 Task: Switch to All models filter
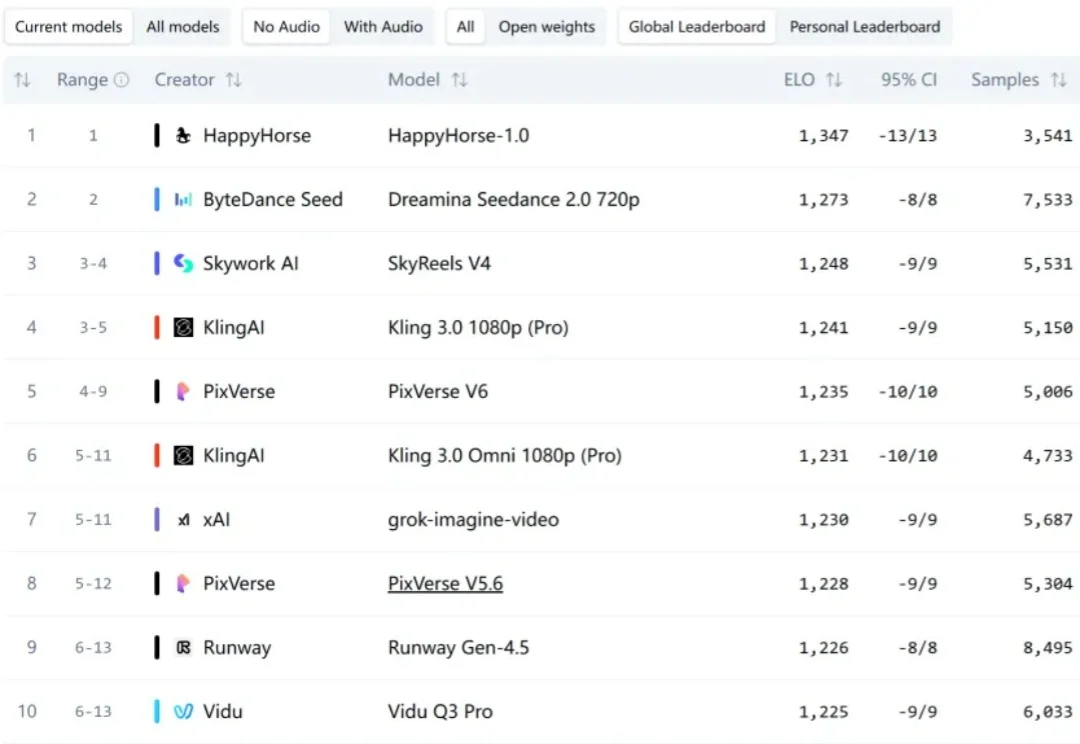click(x=183, y=27)
